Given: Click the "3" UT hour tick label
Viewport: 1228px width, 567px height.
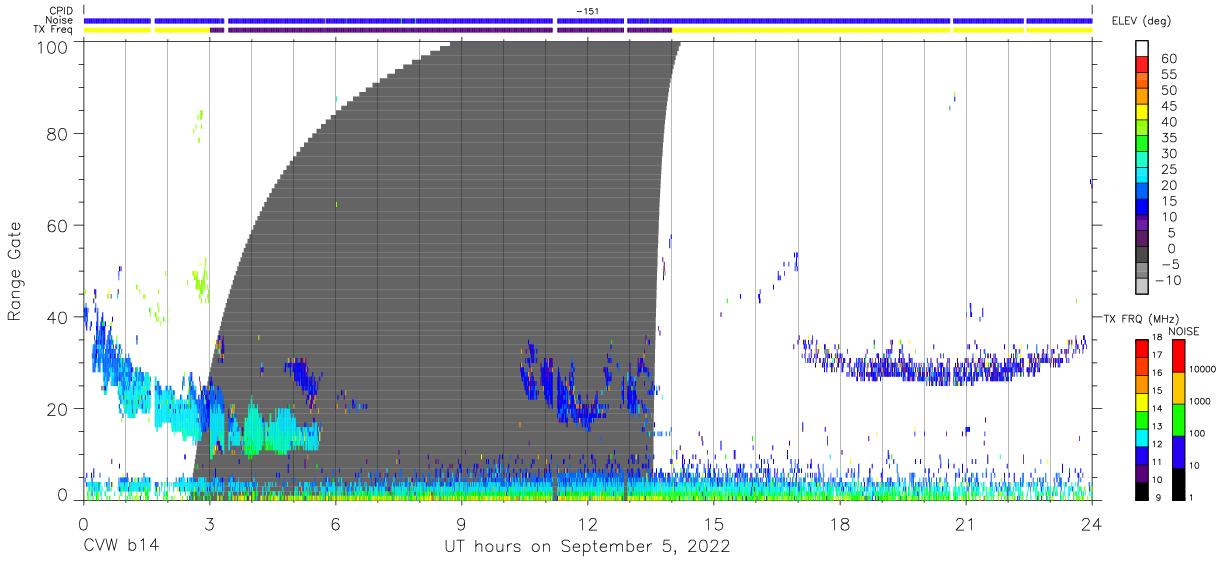Looking at the screenshot, I should pyautogui.click(x=209, y=522).
